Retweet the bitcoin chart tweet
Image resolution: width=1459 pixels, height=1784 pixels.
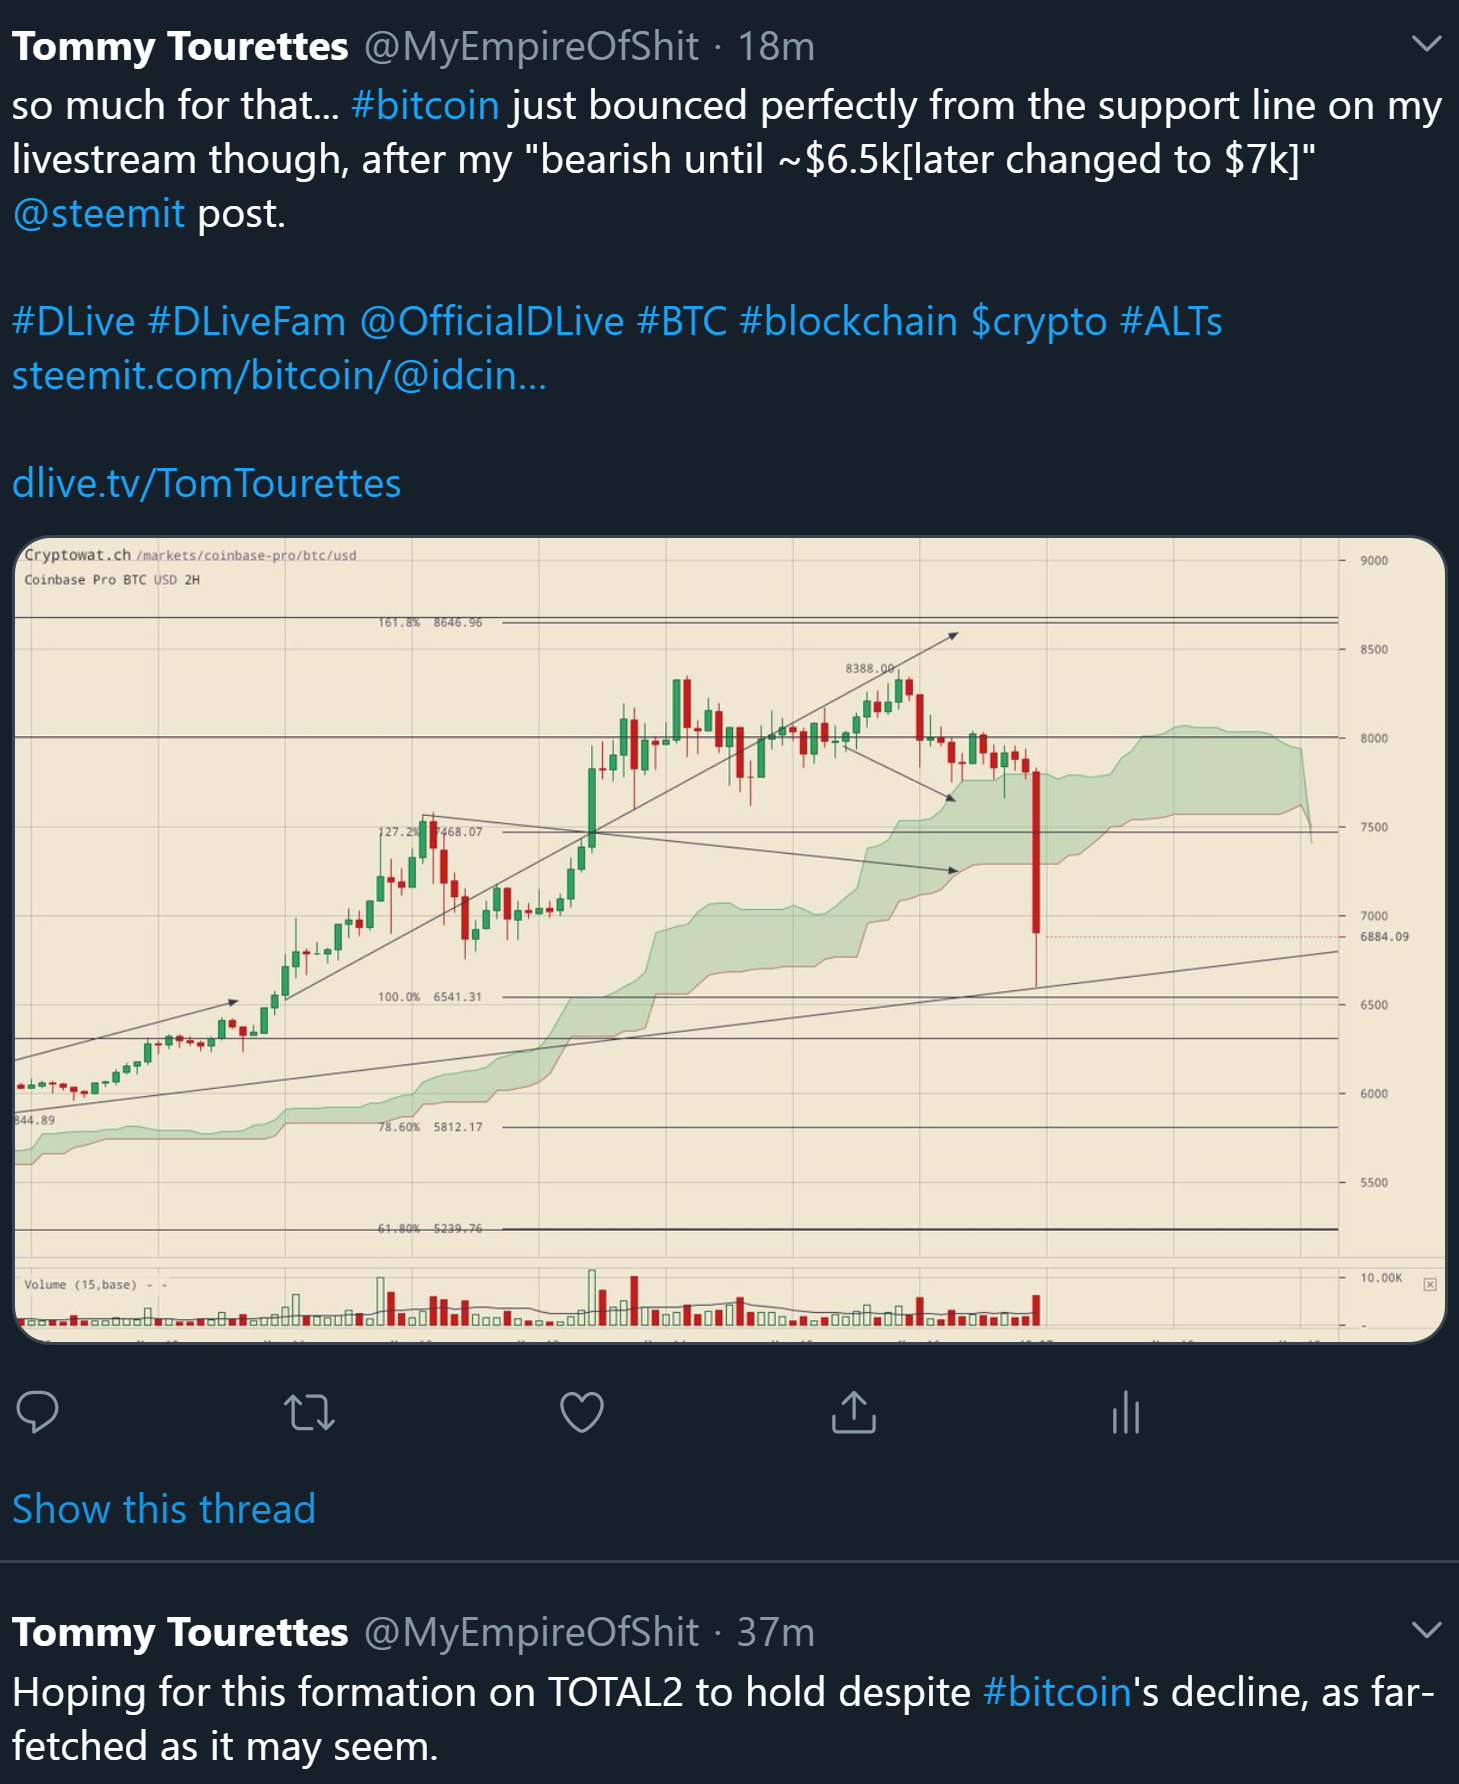(x=309, y=1412)
